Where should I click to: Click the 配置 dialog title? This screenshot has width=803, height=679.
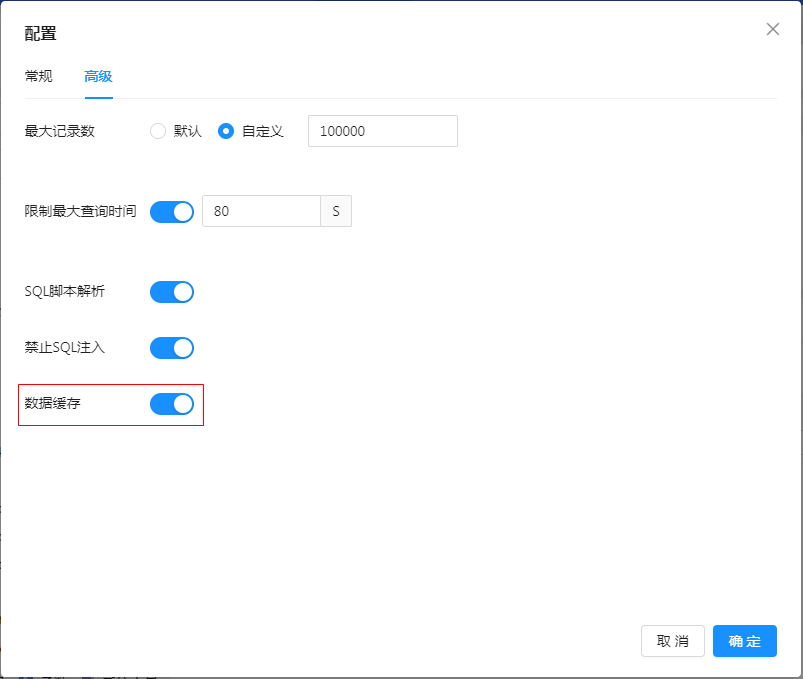coord(41,33)
